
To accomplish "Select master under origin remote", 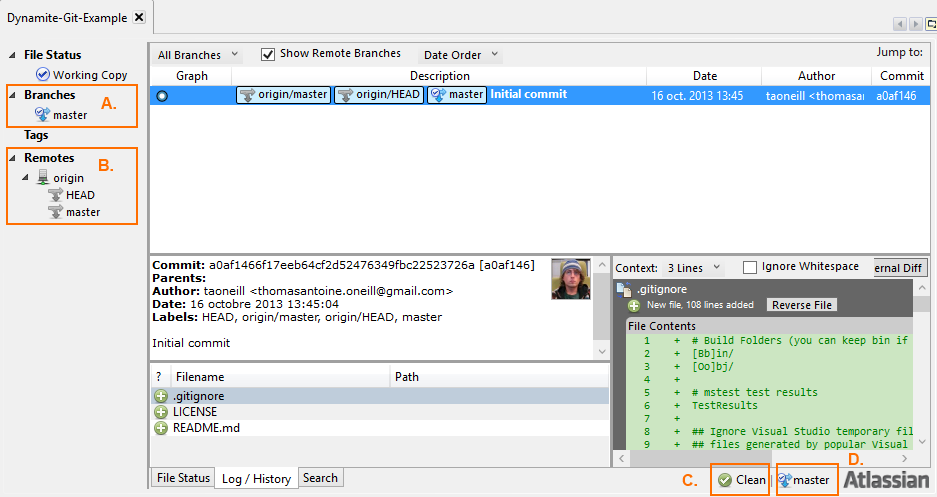I will click(83, 212).
